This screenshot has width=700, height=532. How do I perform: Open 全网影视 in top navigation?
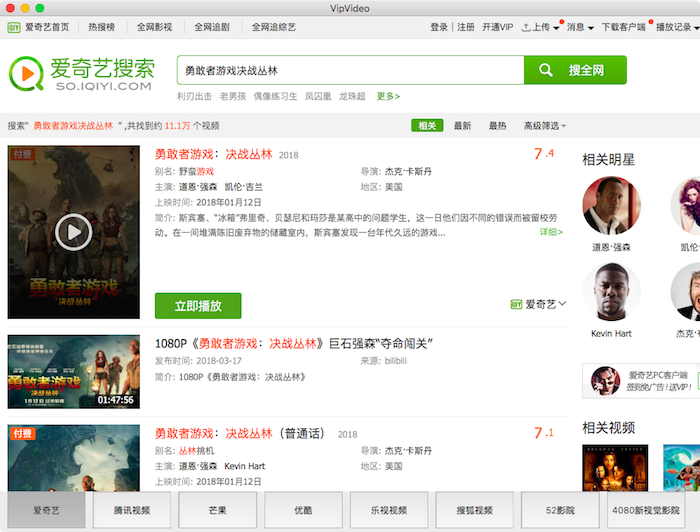point(154,27)
